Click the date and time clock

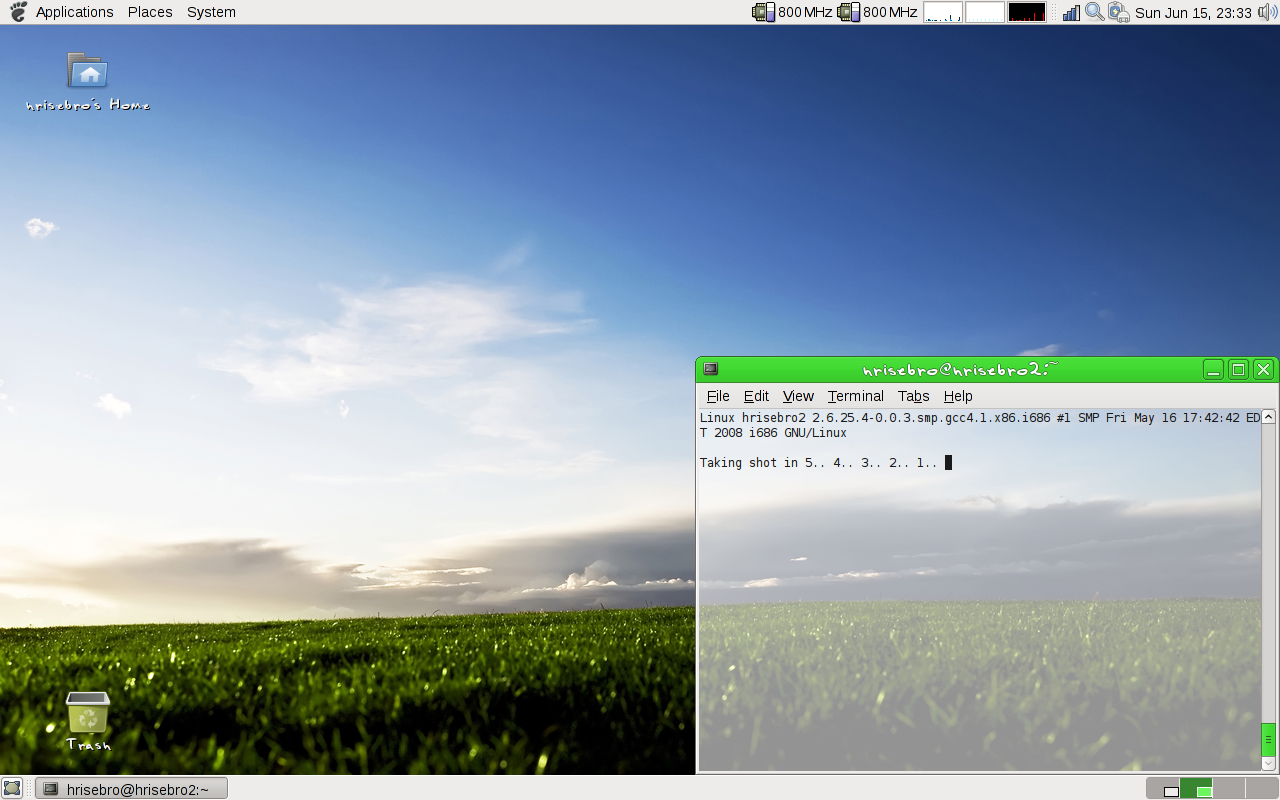click(1193, 12)
